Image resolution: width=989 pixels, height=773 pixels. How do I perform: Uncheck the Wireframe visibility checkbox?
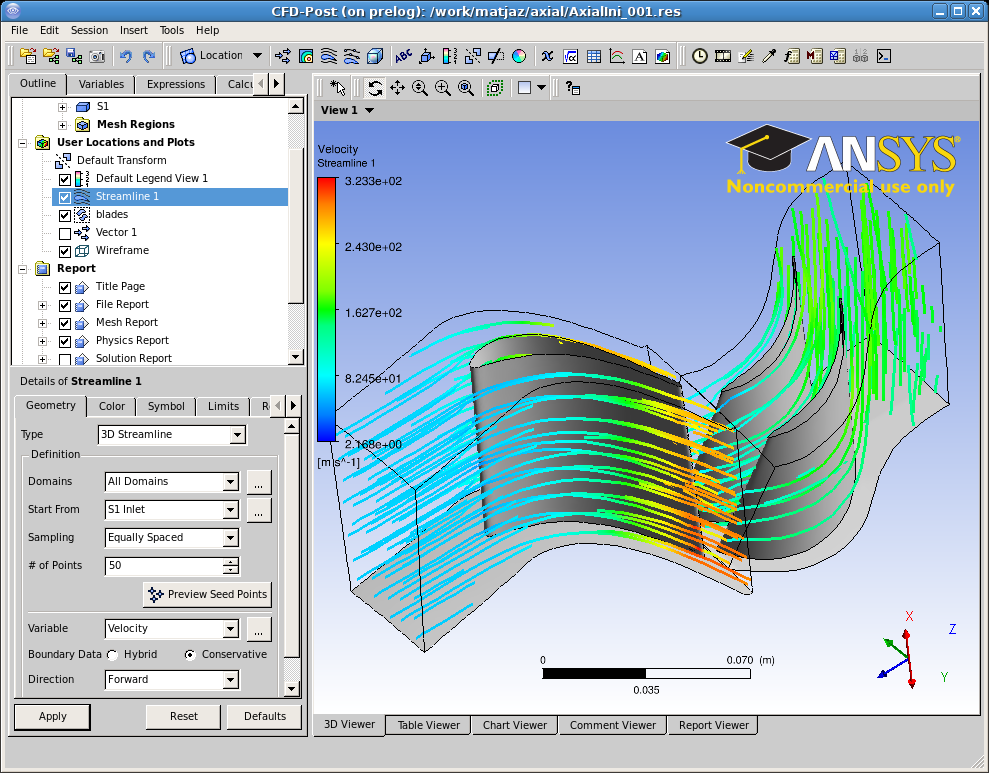pyautogui.click(x=65, y=249)
